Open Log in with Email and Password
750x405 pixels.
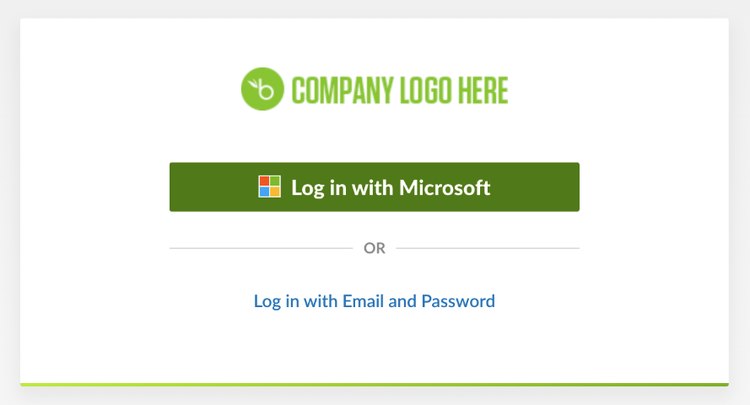375,301
